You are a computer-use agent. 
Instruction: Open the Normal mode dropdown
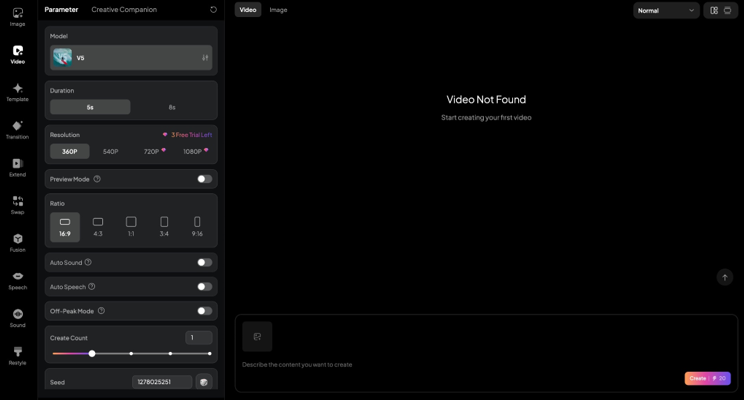click(666, 10)
